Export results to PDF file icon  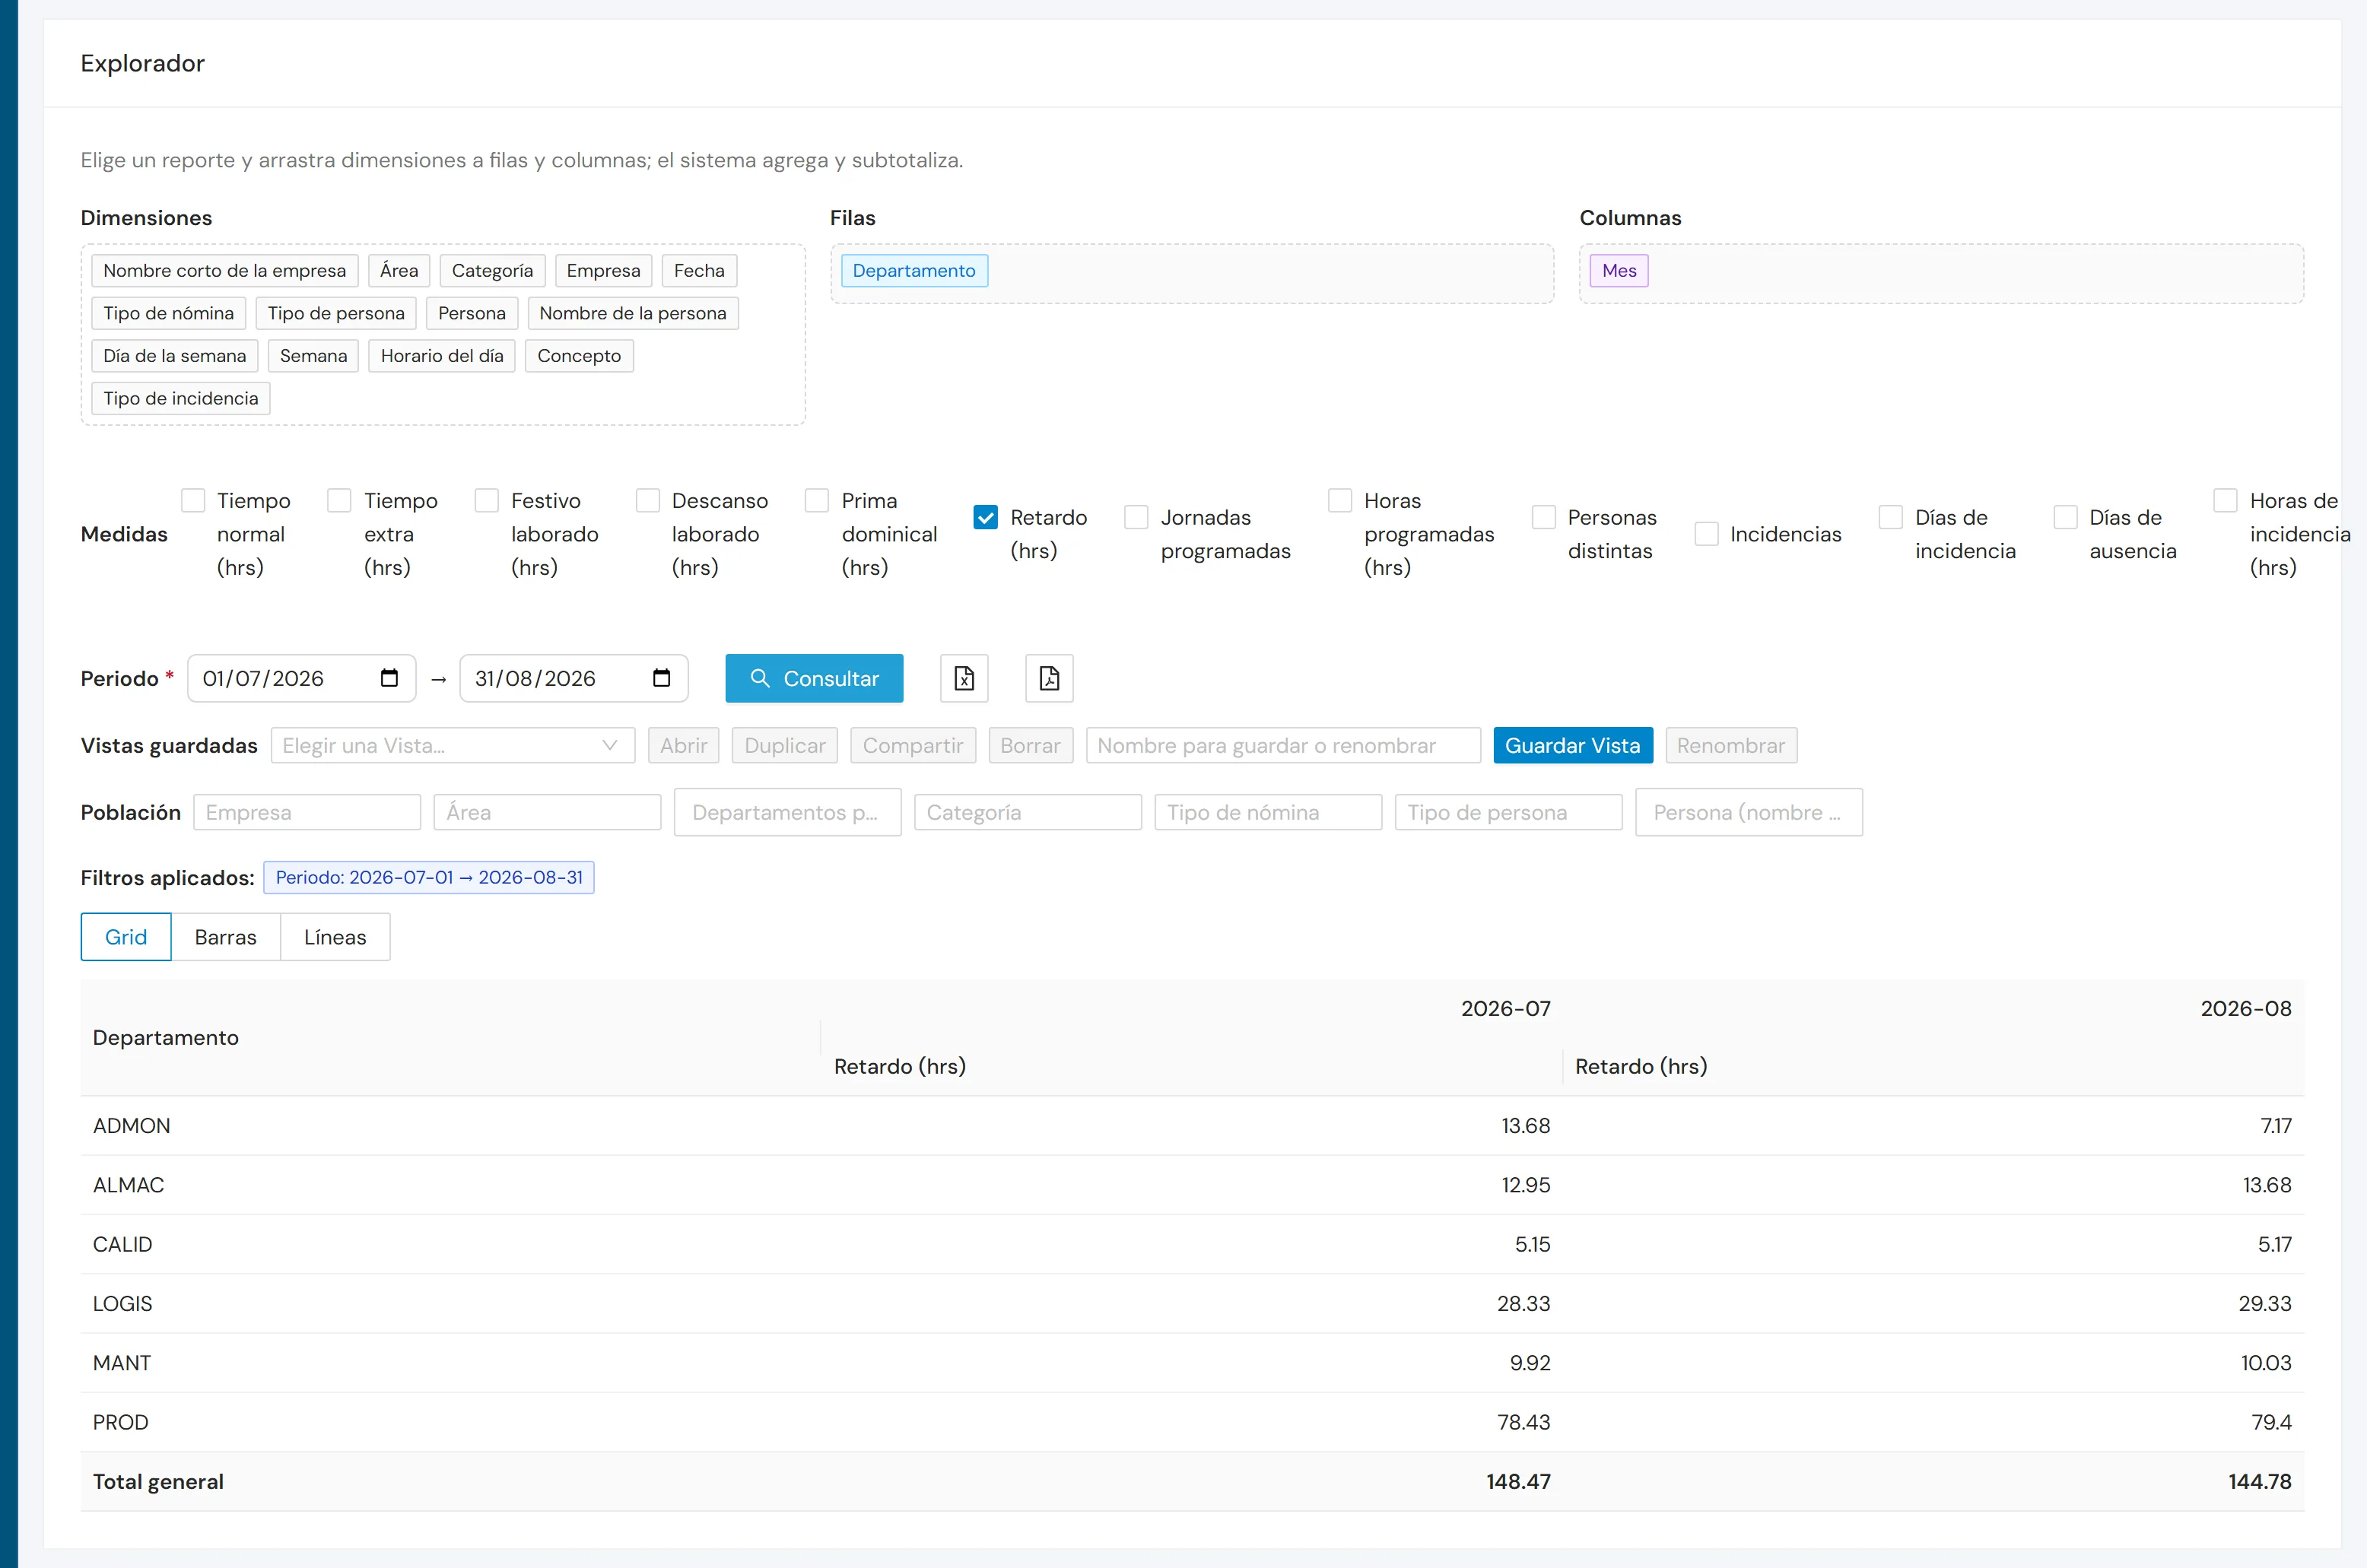pyautogui.click(x=1049, y=678)
